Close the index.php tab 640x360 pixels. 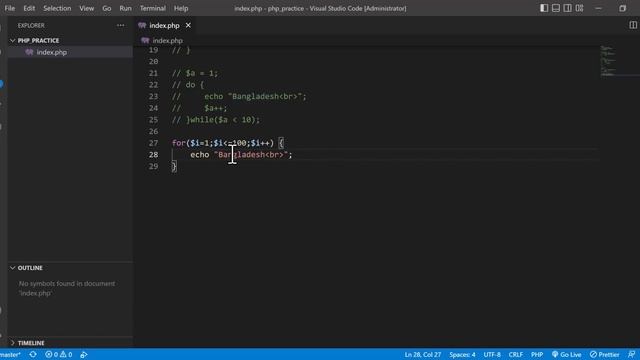(x=188, y=25)
